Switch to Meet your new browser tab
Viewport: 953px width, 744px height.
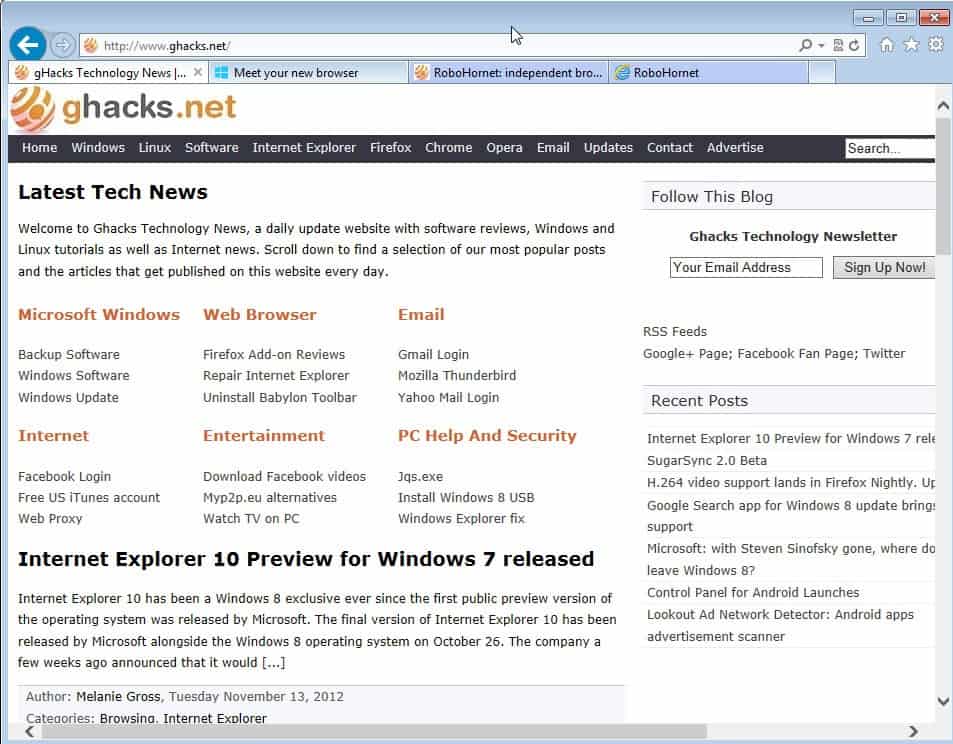pos(309,73)
